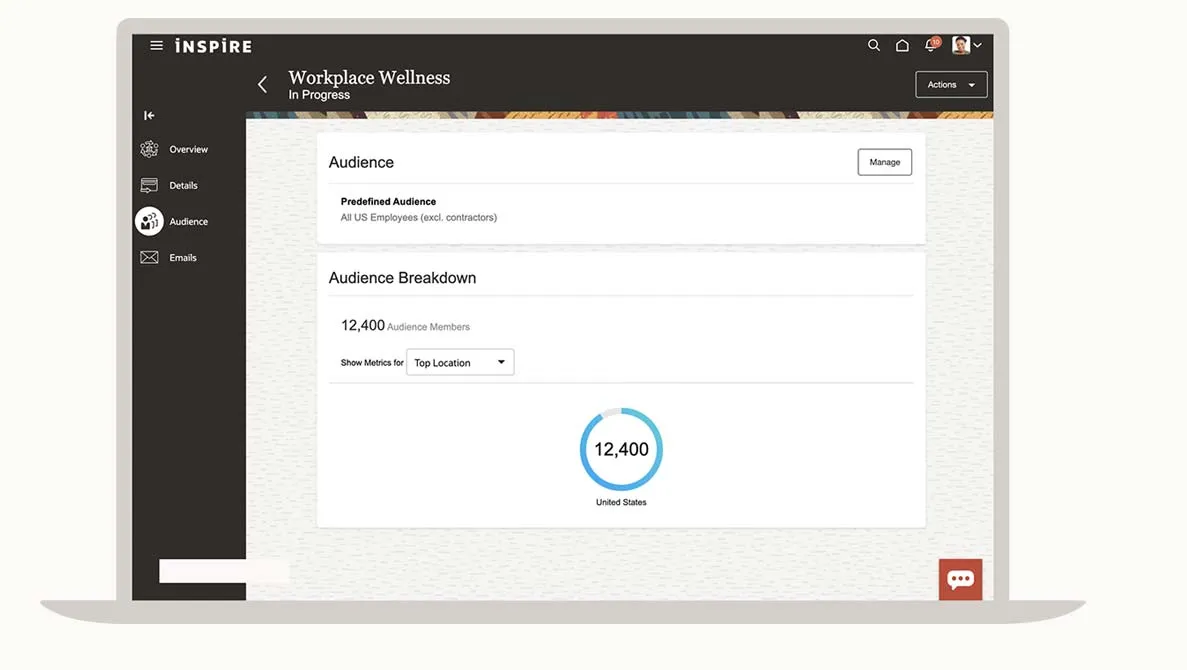This screenshot has width=1187, height=670.
Task: Click the user profile avatar
Action: pyautogui.click(x=961, y=45)
